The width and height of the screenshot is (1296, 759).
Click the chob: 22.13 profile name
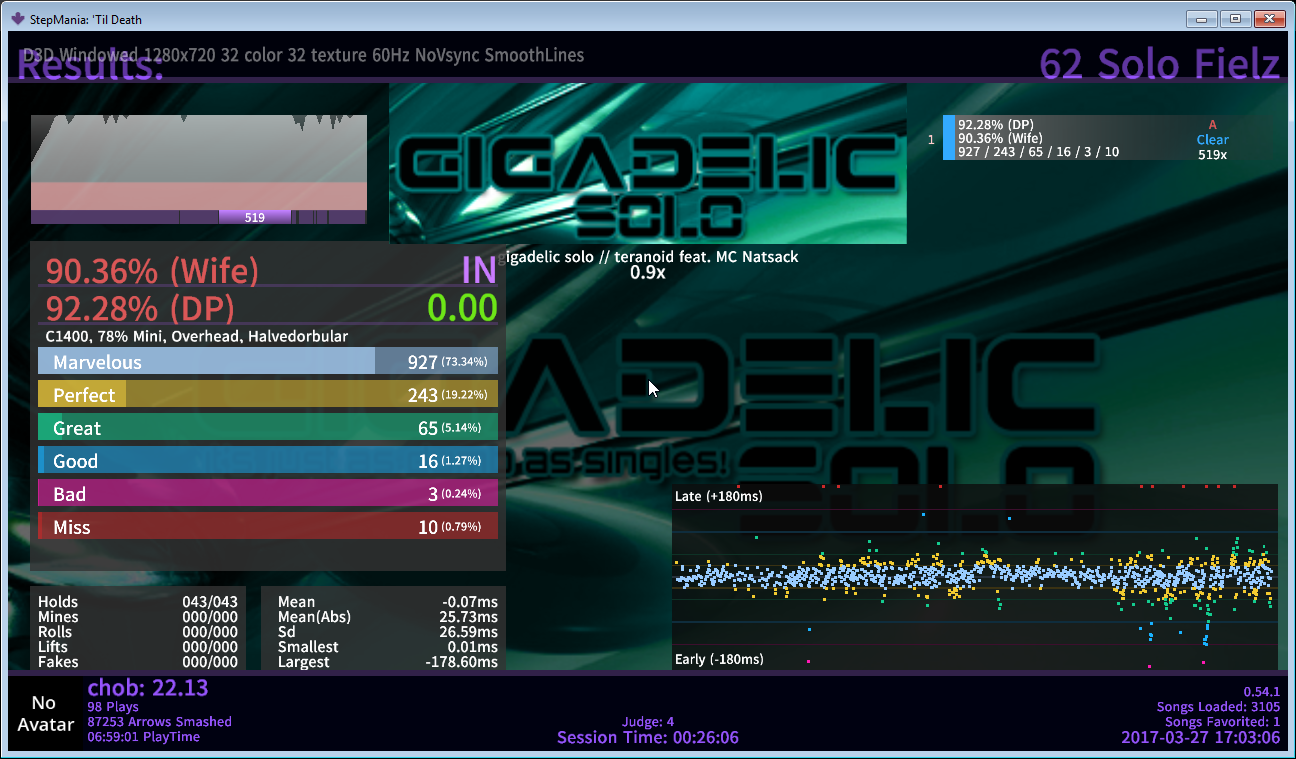click(148, 688)
